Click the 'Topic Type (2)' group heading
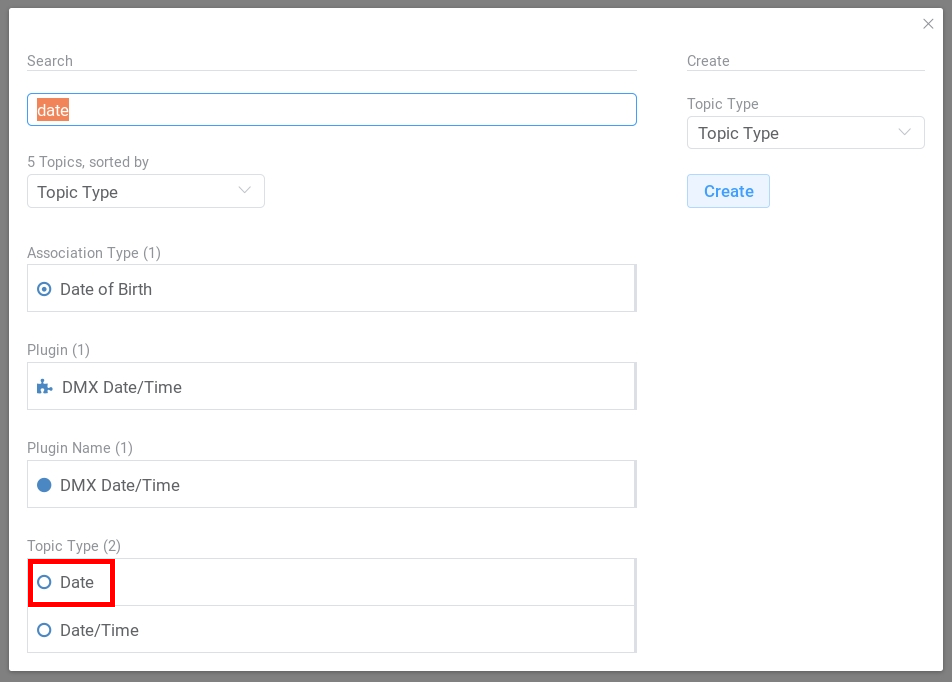 (74, 546)
